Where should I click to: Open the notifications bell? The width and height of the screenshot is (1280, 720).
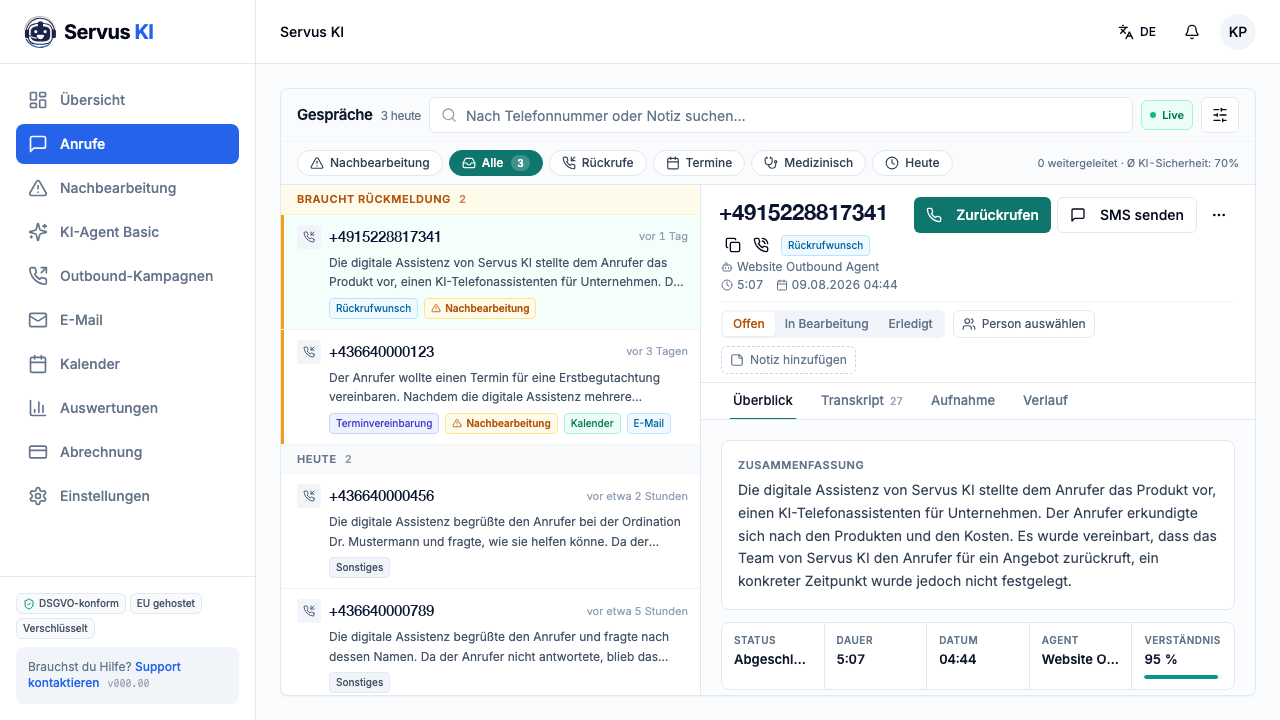click(x=1192, y=32)
